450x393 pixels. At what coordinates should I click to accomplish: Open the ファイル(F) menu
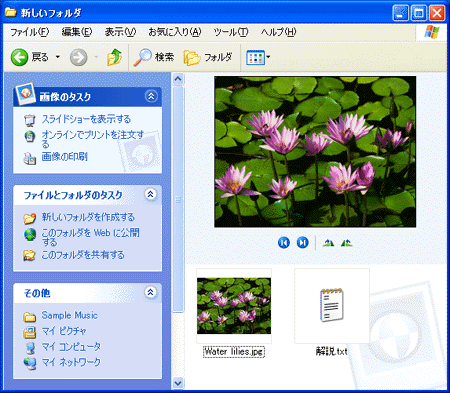tap(30, 32)
